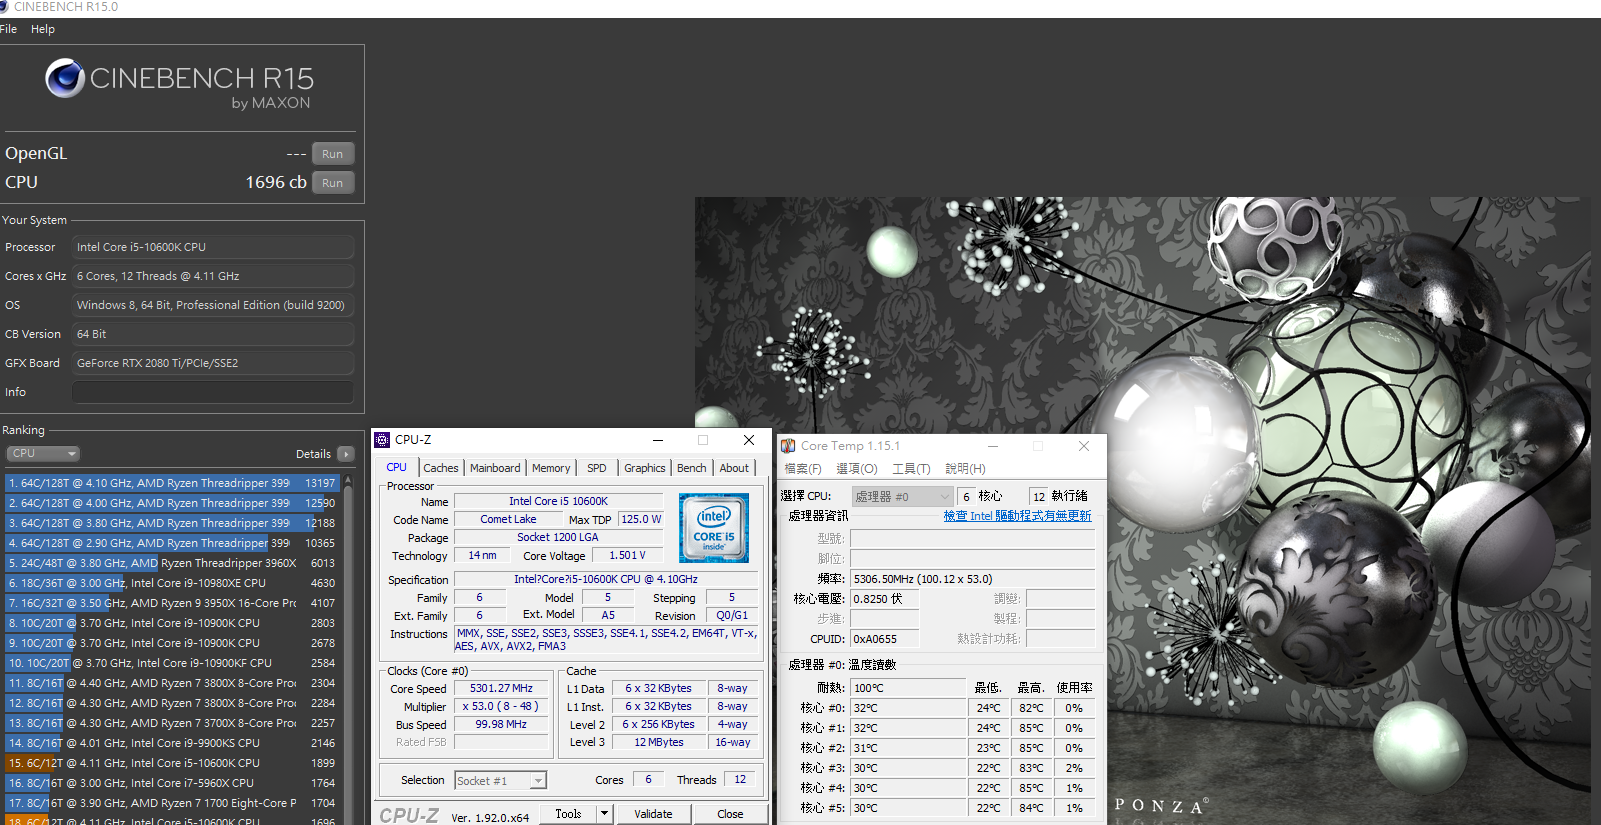
Task: Click Core Temp frequency 5306.50MHz field
Action: (x=972, y=579)
